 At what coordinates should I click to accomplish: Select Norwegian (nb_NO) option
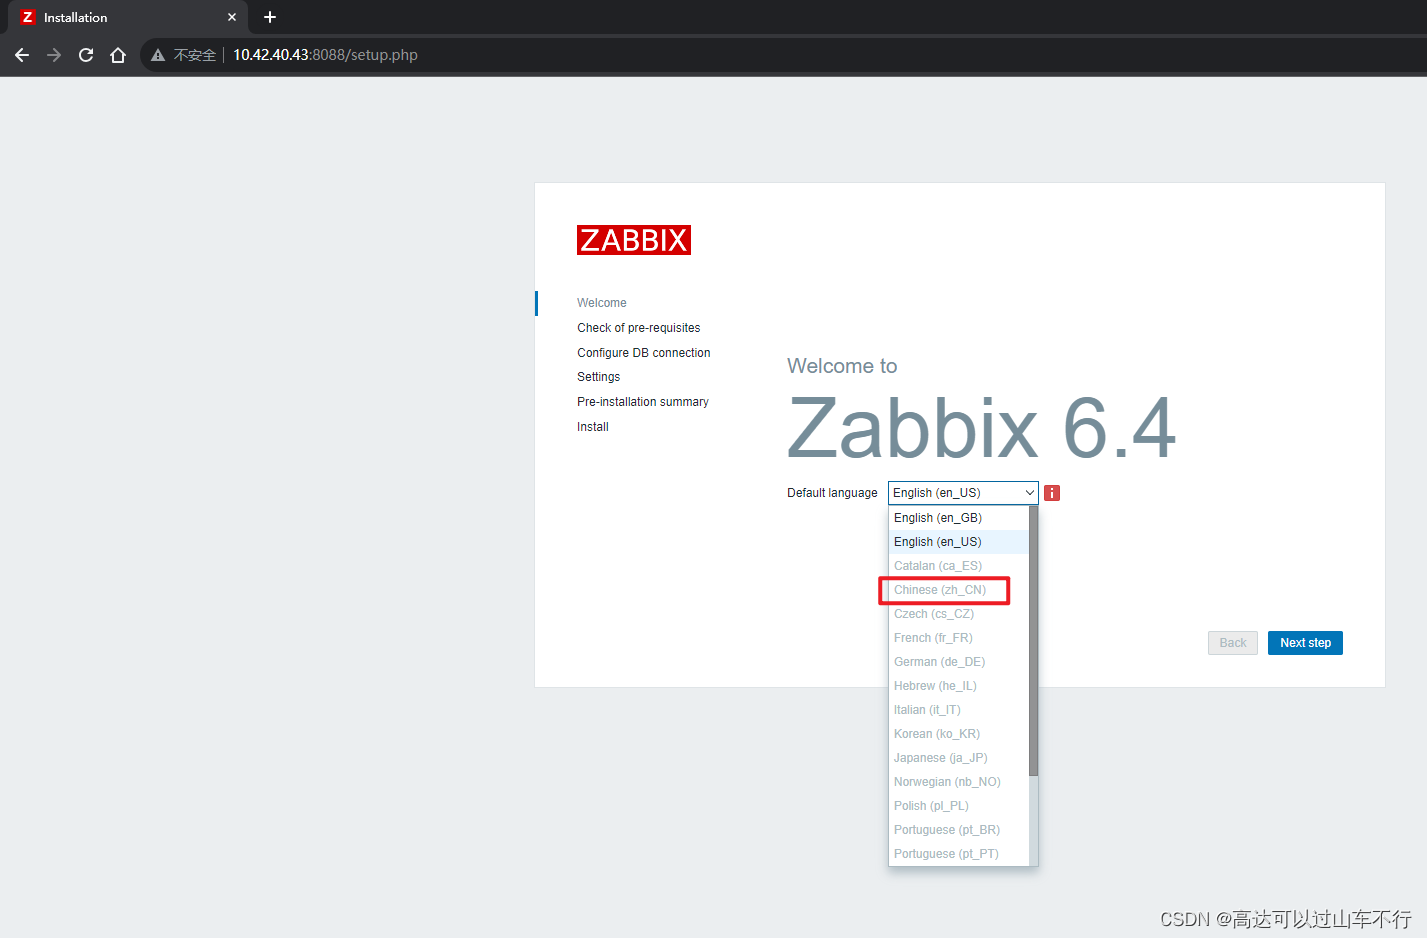click(958, 782)
